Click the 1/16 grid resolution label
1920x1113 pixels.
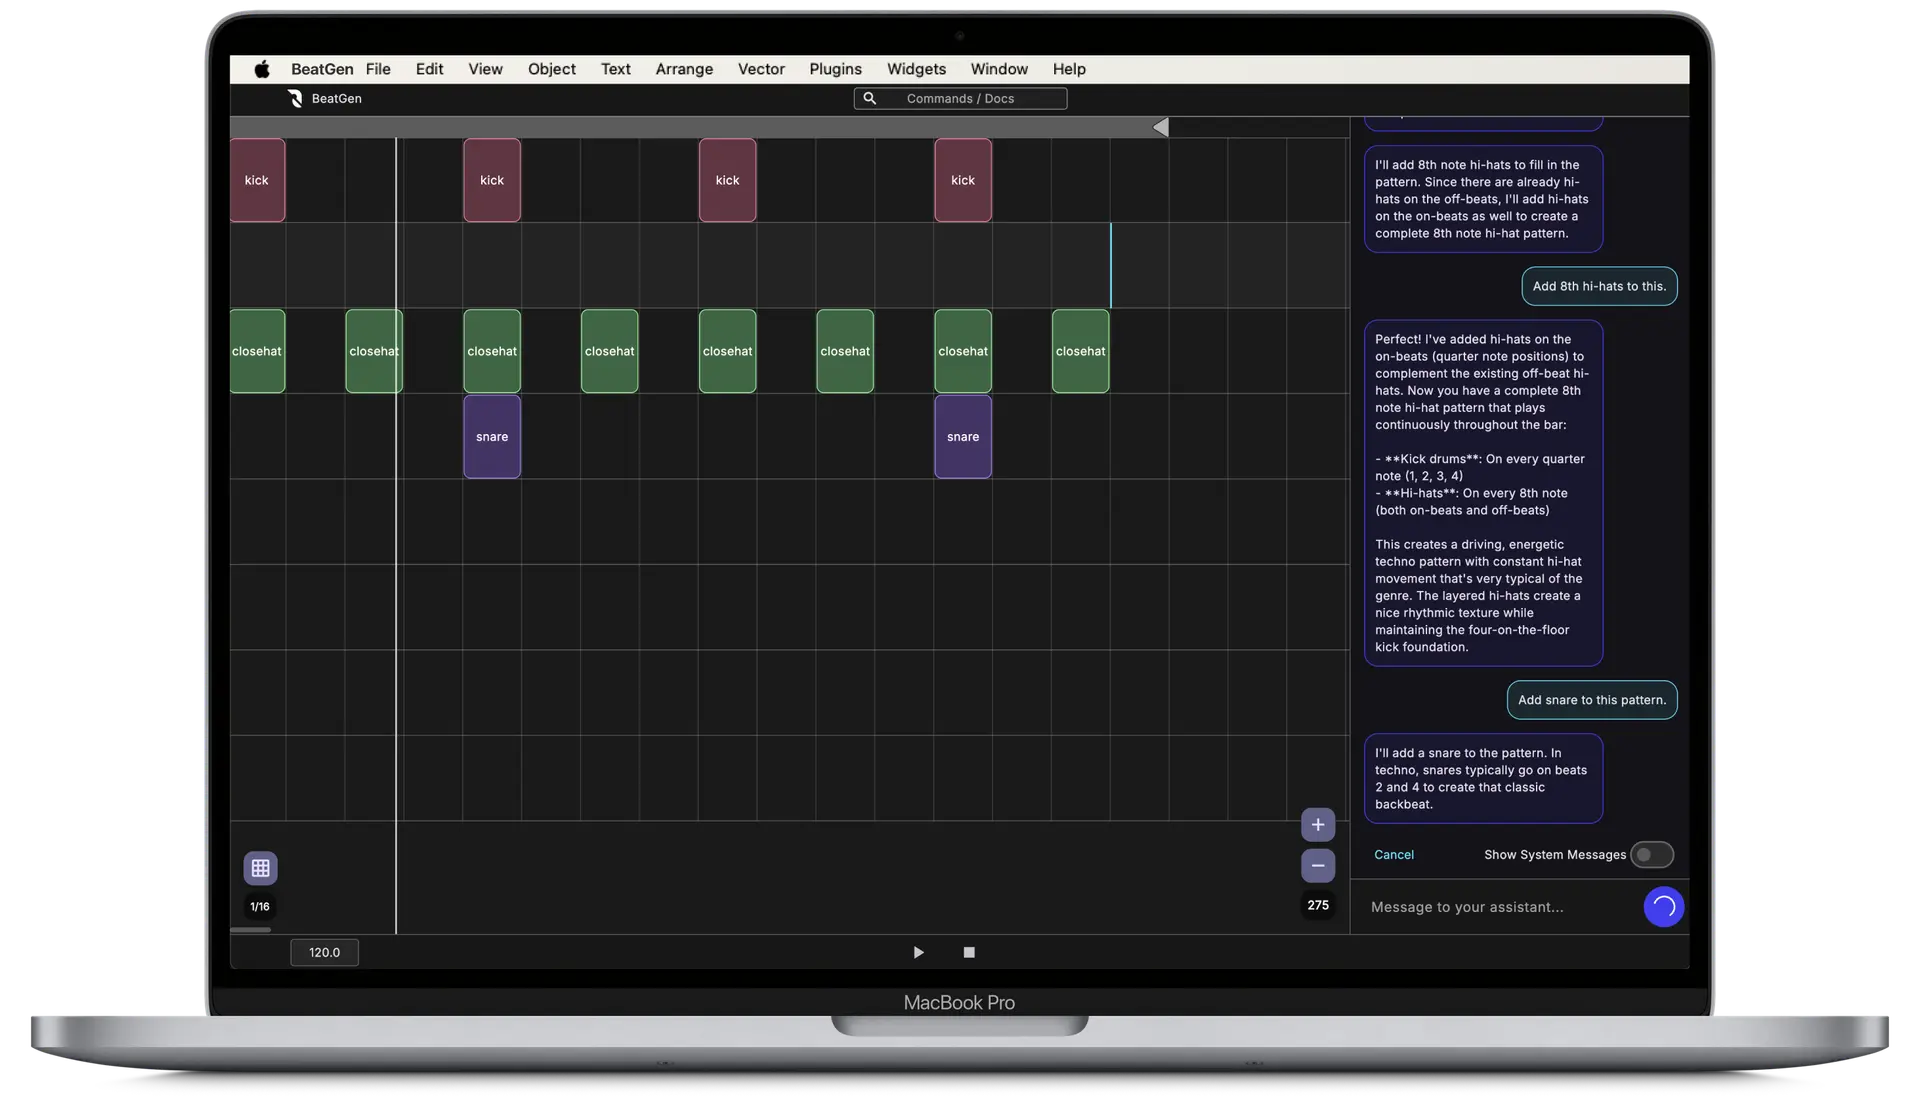pos(260,907)
